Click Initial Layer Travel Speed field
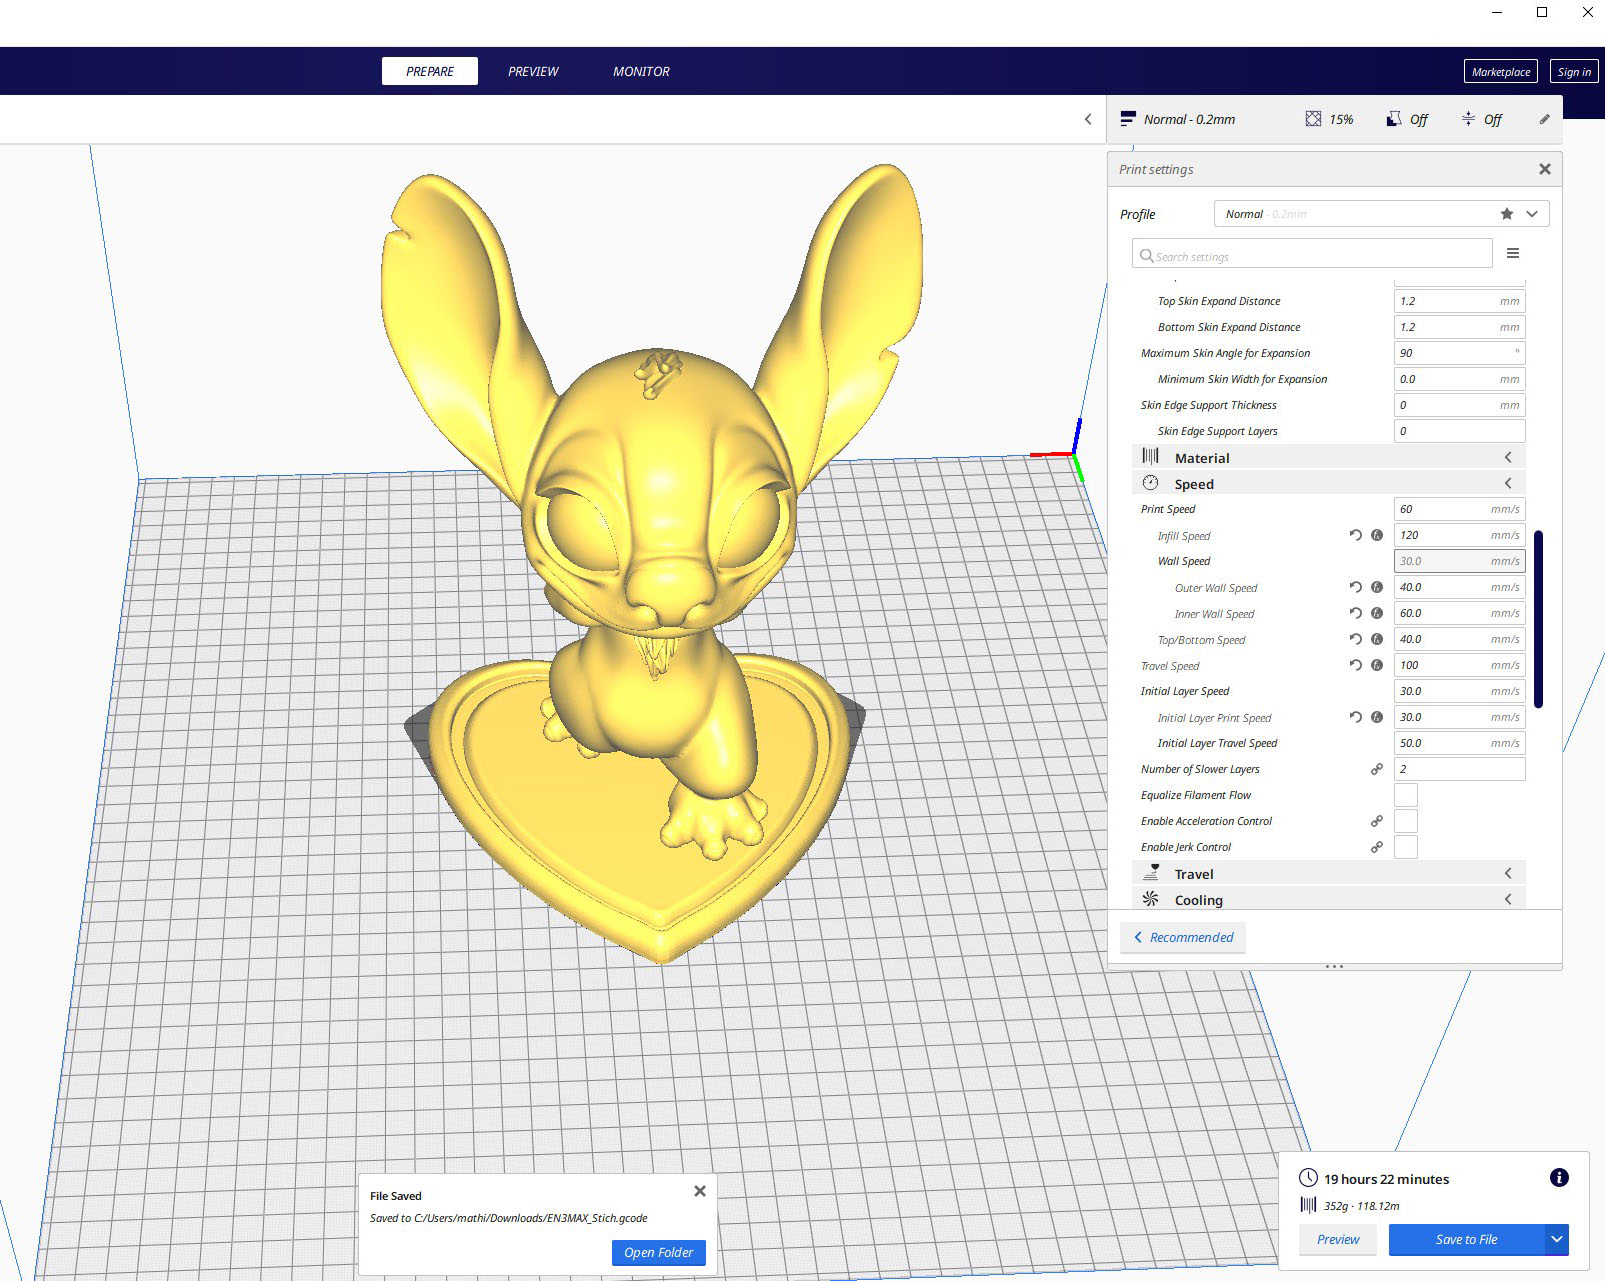1605x1281 pixels. (1459, 743)
